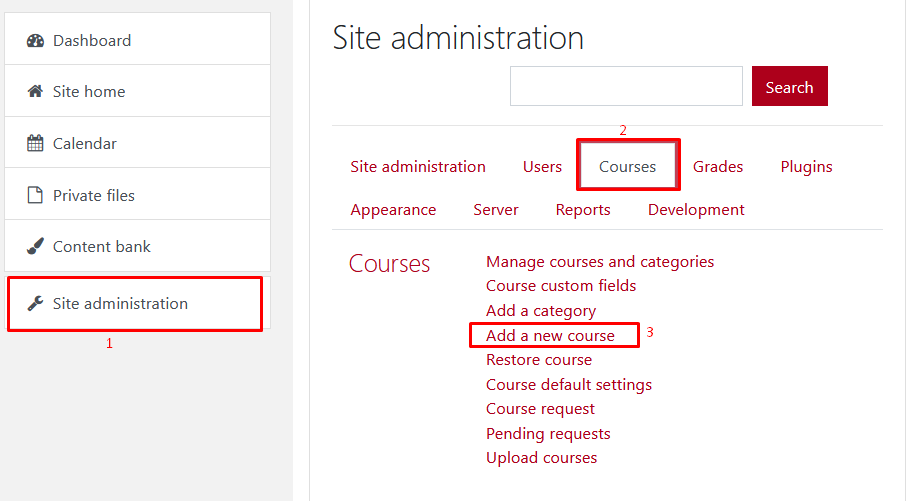
Task: Click the Calendar grid icon
Action: click(x=36, y=143)
